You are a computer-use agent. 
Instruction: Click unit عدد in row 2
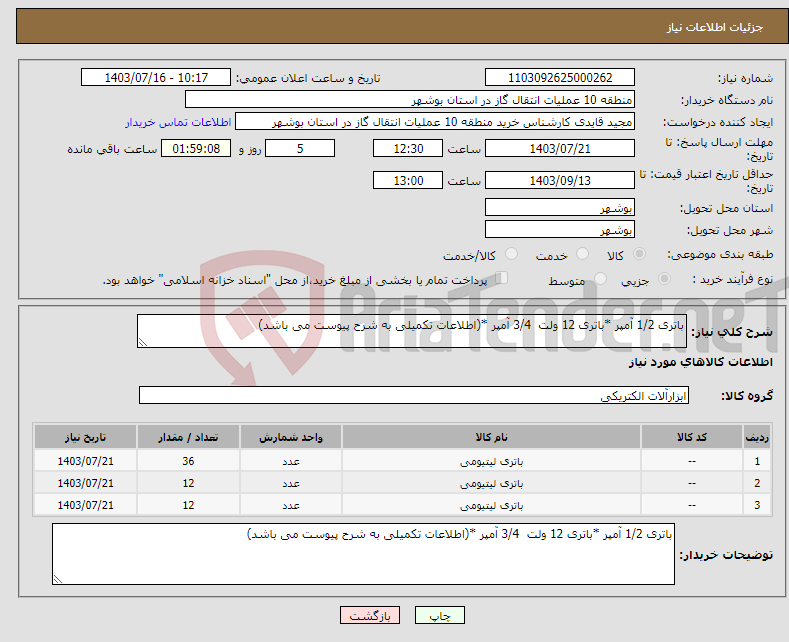291,483
